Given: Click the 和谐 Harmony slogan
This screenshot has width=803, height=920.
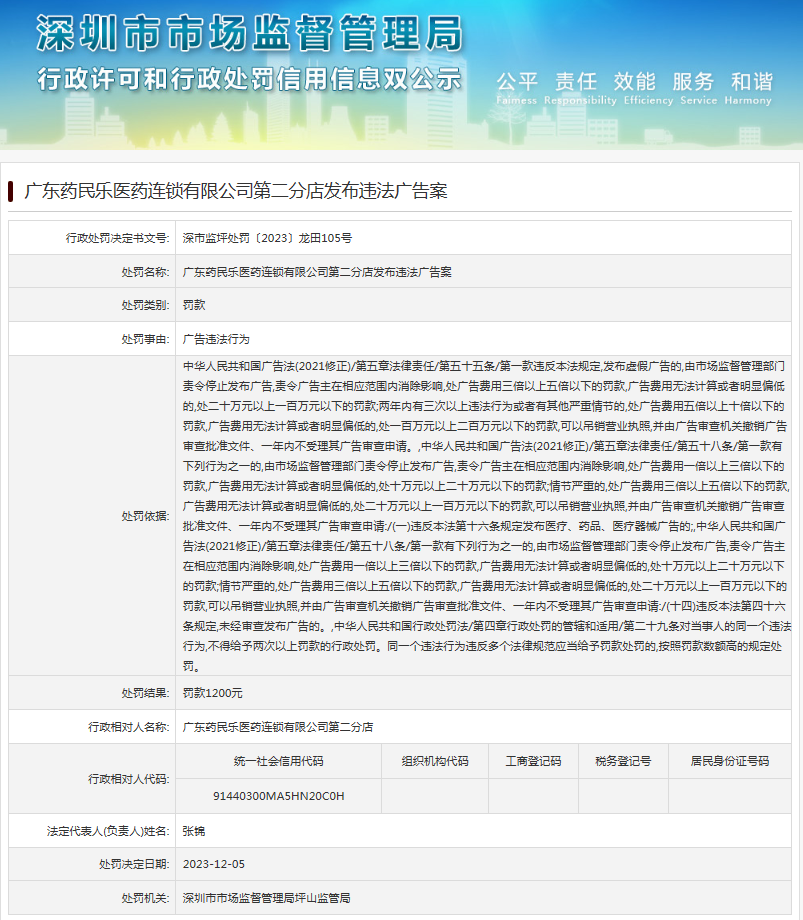Looking at the screenshot, I should point(748,88).
